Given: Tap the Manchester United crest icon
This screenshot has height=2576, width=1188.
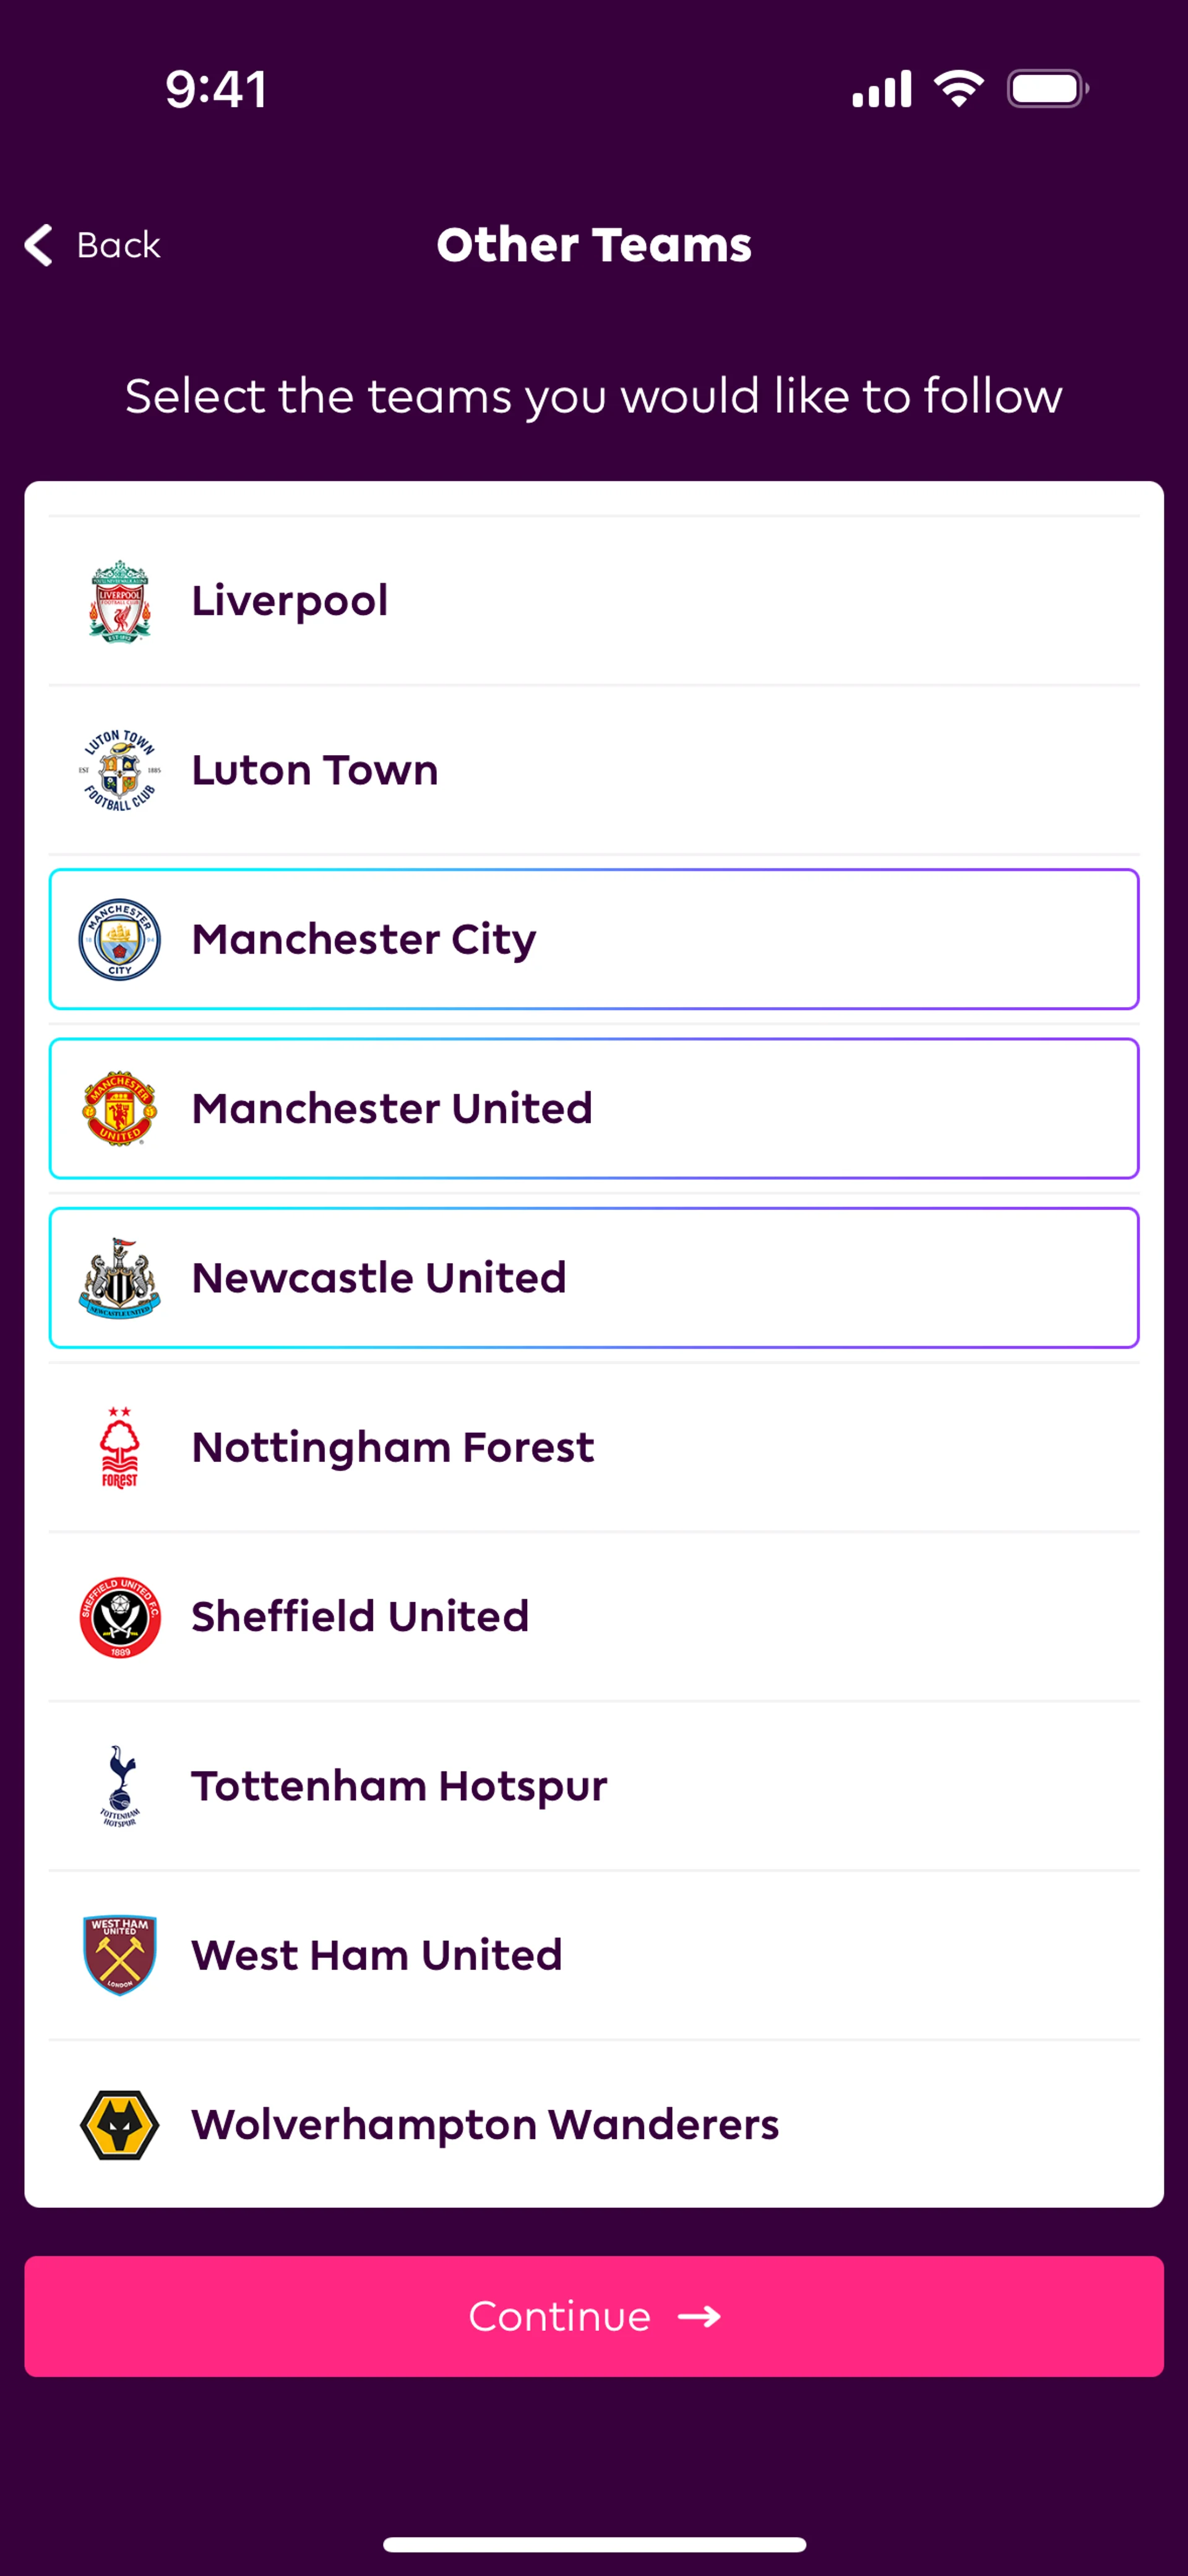Looking at the screenshot, I should pos(119,1108).
